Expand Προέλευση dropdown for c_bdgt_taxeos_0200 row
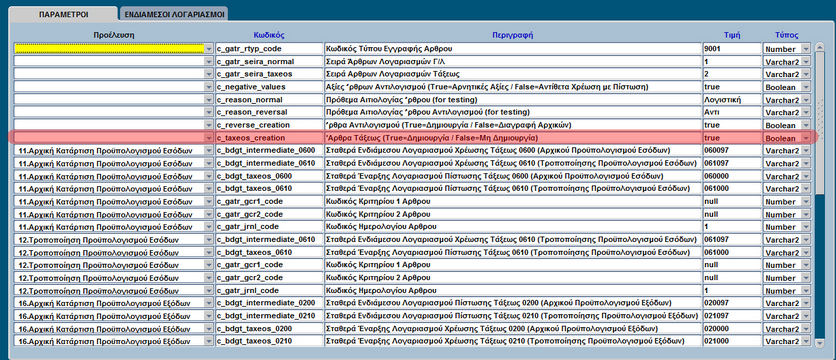836x360 pixels. click(x=208, y=328)
